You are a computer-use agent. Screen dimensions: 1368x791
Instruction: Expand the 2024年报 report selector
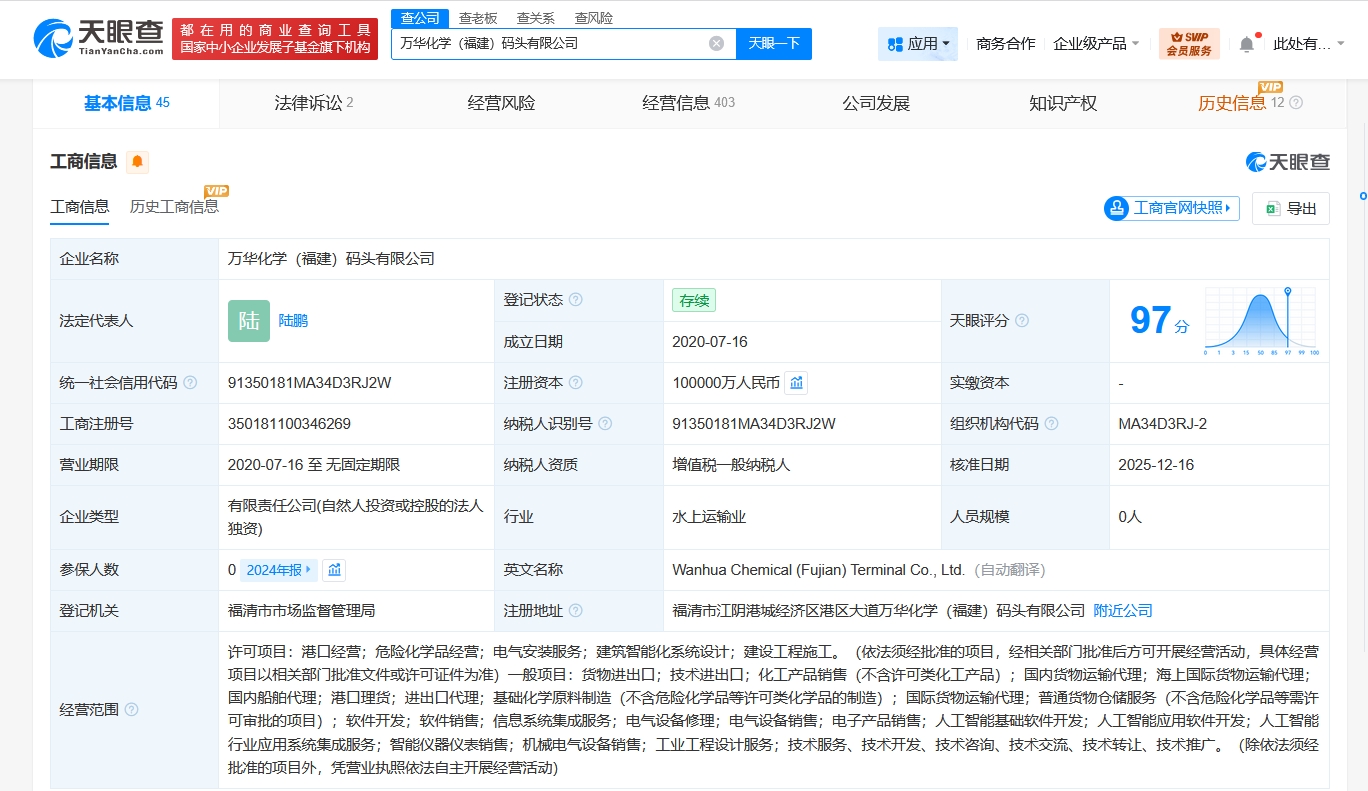coord(279,570)
